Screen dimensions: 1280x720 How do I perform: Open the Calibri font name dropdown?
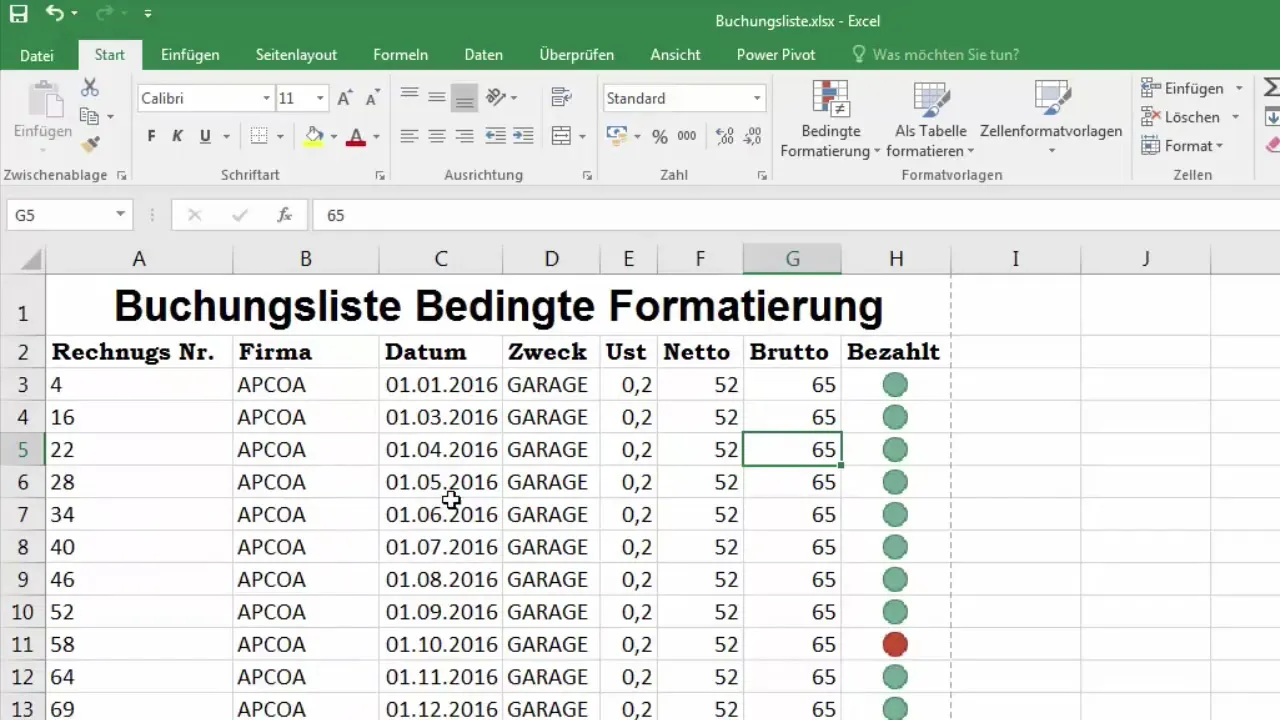click(x=266, y=98)
